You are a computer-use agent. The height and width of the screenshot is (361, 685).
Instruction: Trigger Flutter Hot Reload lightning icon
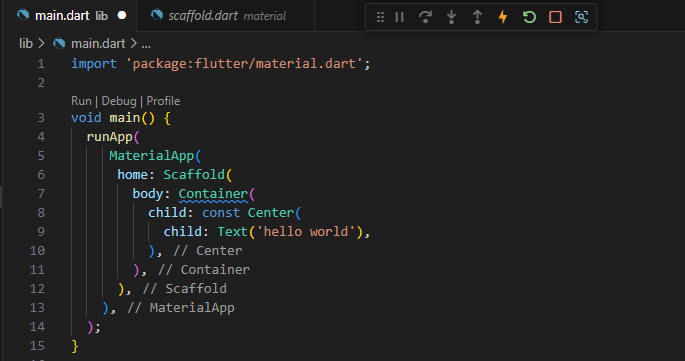pyautogui.click(x=503, y=17)
